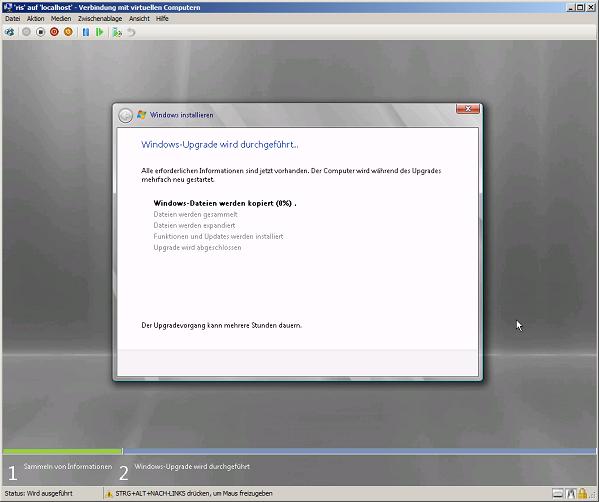Image resolution: width=599 pixels, height=502 pixels.
Task: Click 'Windows-Dateien werden kopiert (0%)' step
Action: click(x=225, y=203)
